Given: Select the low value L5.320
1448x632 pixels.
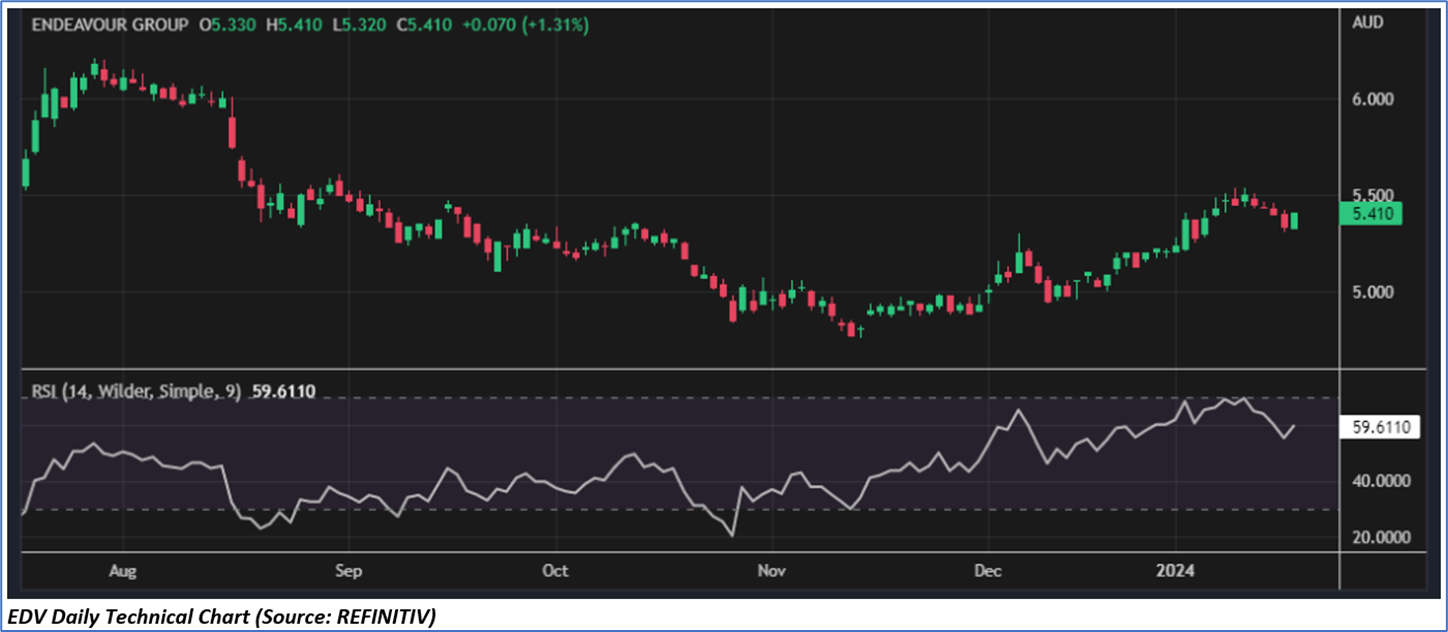Looking at the screenshot, I should point(359,26).
